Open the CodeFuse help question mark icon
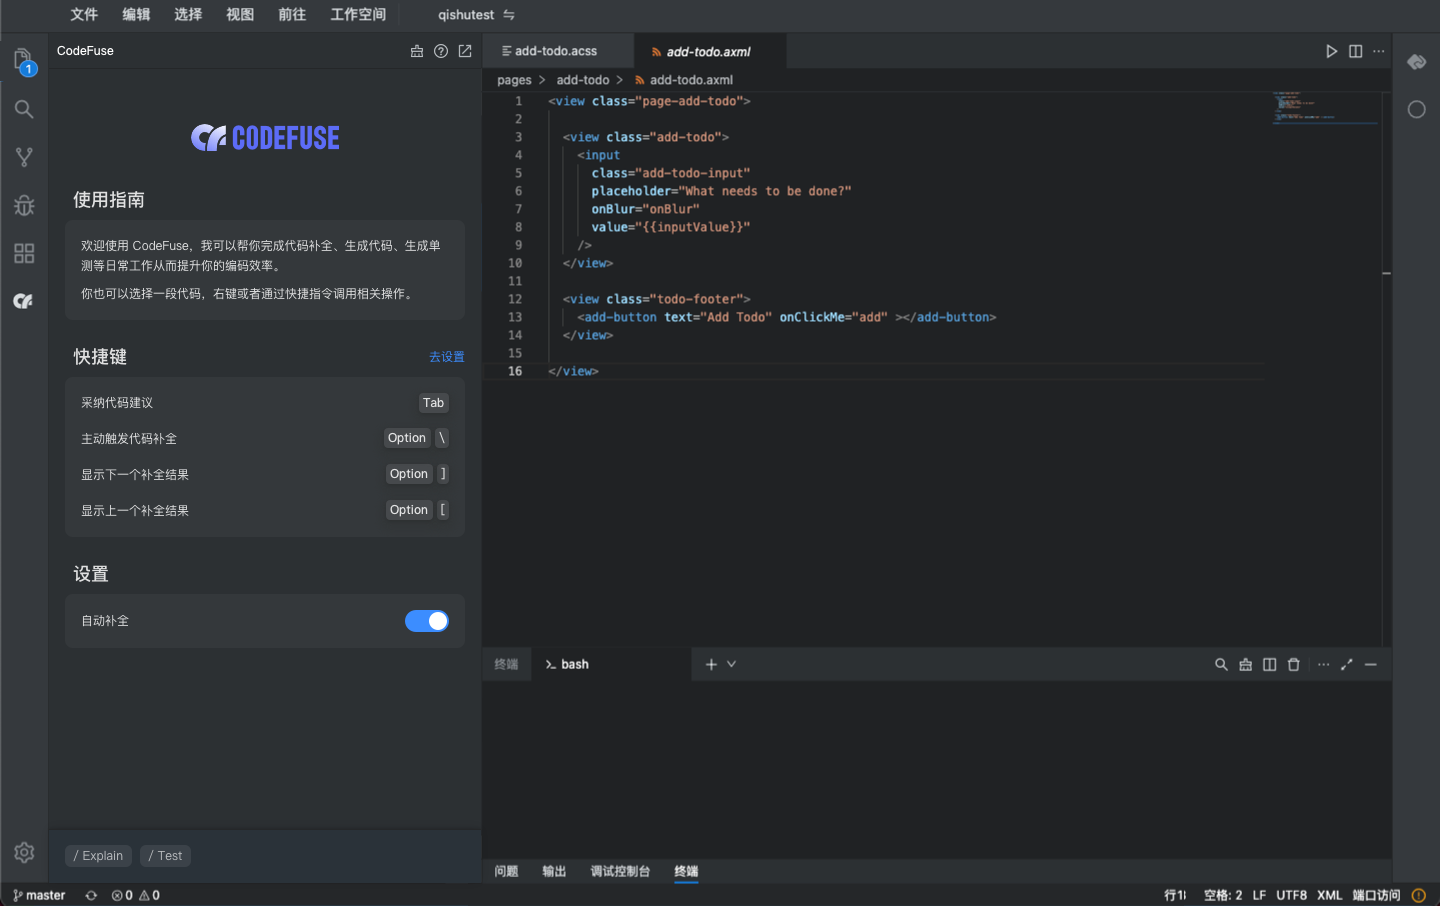The height and width of the screenshot is (906, 1440). click(441, 51)
